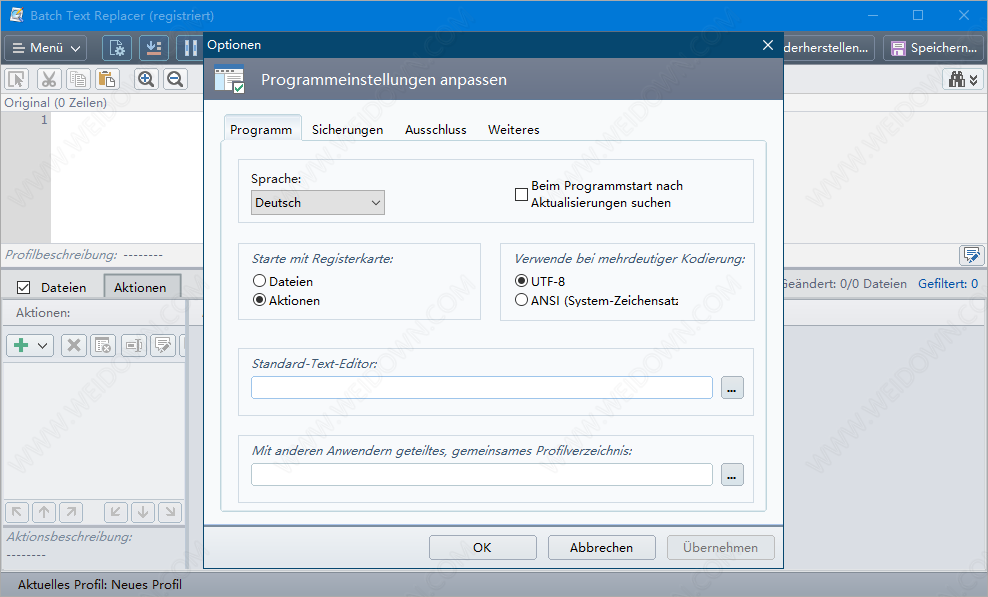This screenshot has height=597, width=988.
Task: Click the down-right arrow move icon
Action: click(x=170, y=512)
